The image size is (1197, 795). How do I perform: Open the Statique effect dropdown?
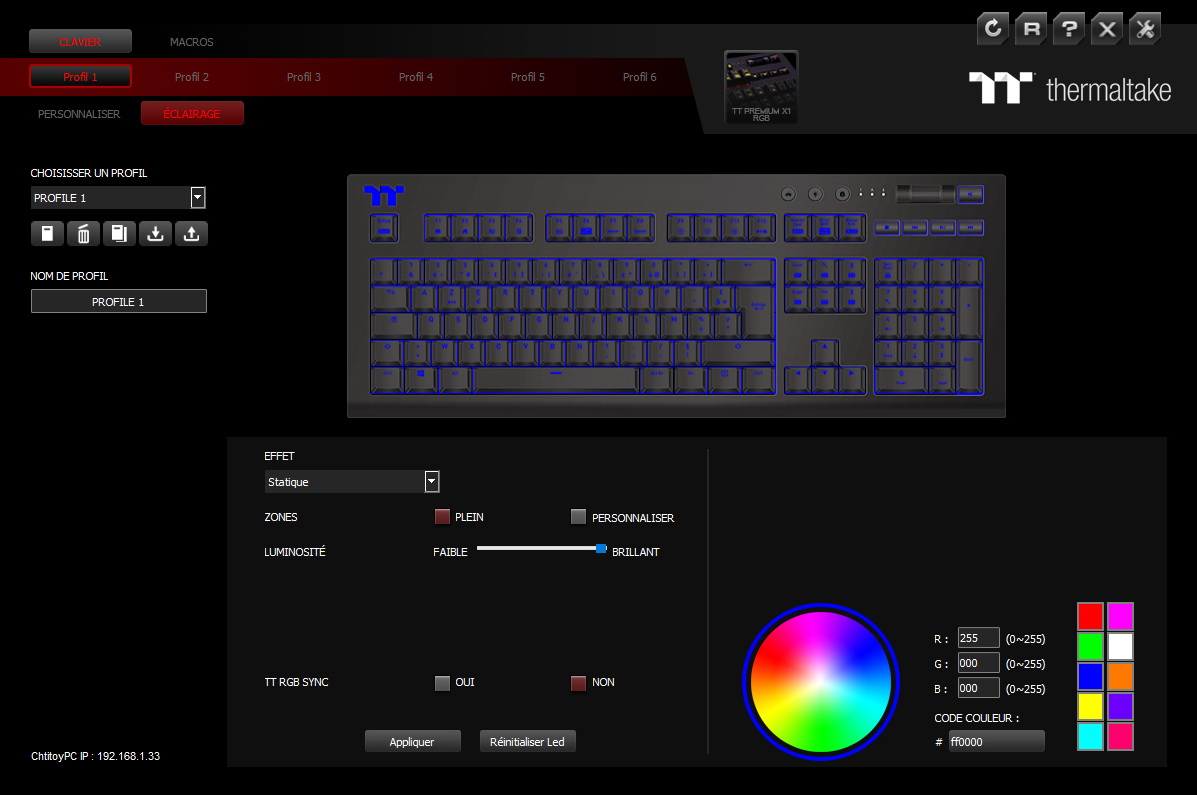431,481
